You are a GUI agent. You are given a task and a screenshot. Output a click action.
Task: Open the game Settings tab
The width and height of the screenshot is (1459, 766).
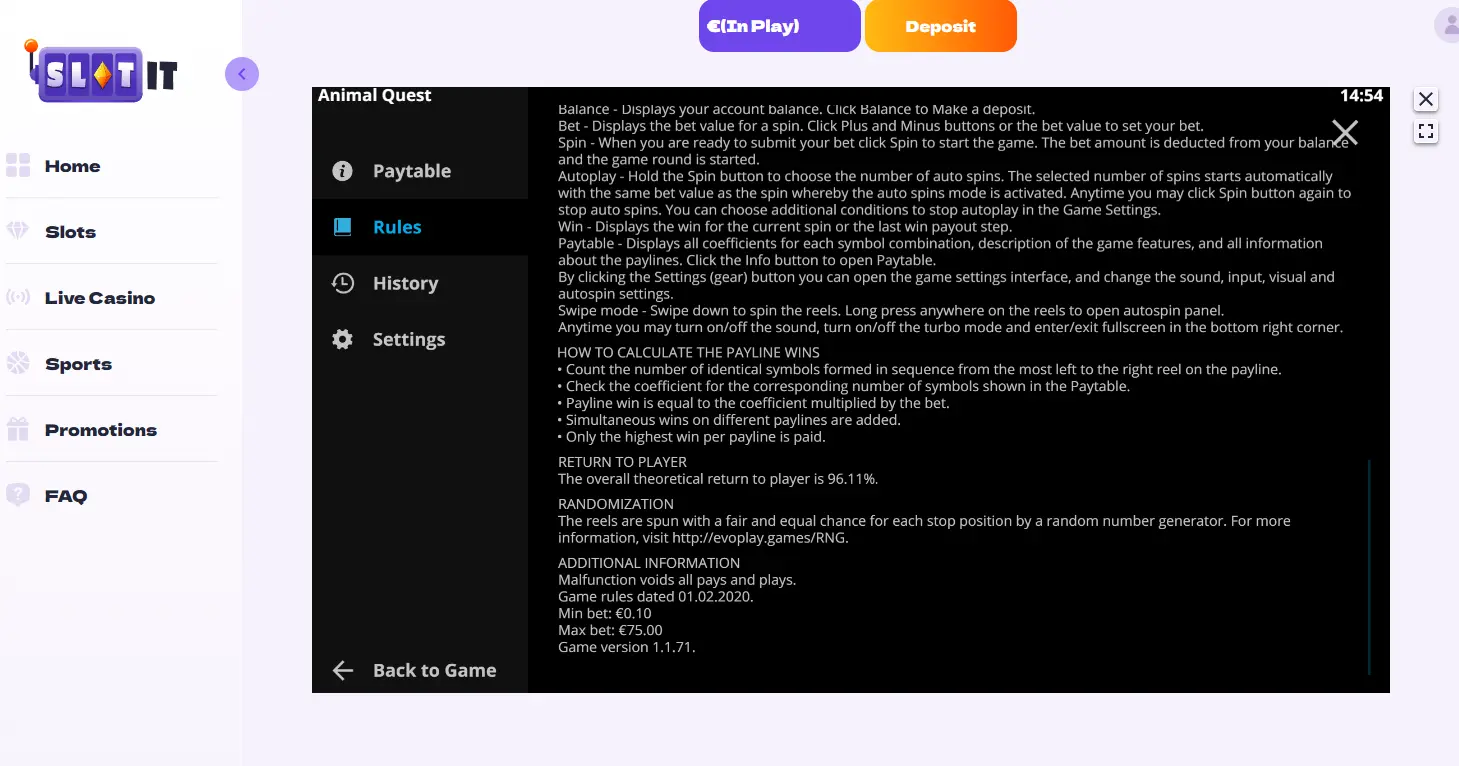point(420,339)
